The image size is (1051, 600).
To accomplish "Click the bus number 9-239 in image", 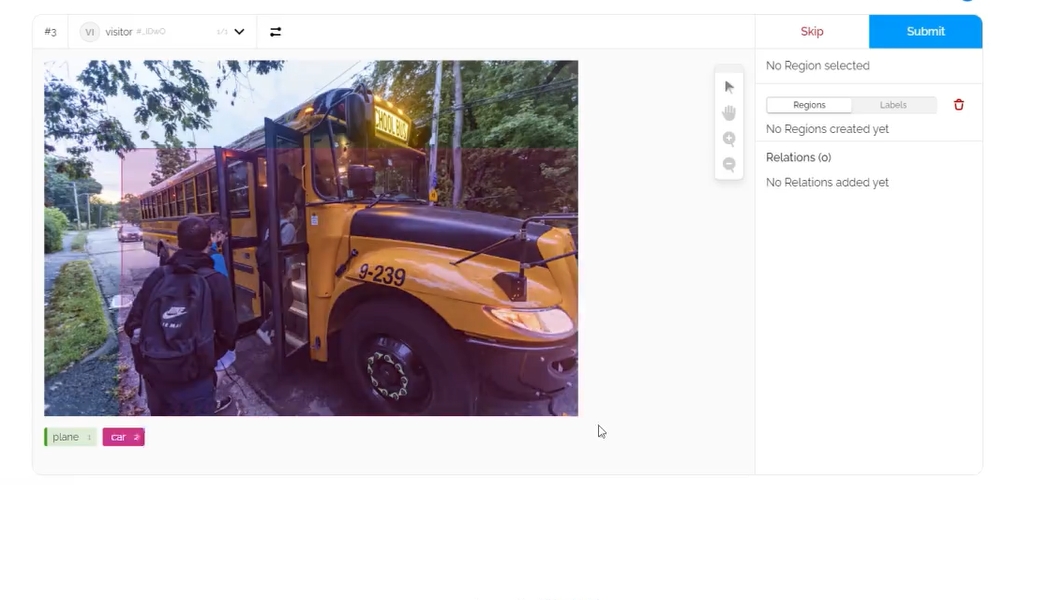I will 382,274.
